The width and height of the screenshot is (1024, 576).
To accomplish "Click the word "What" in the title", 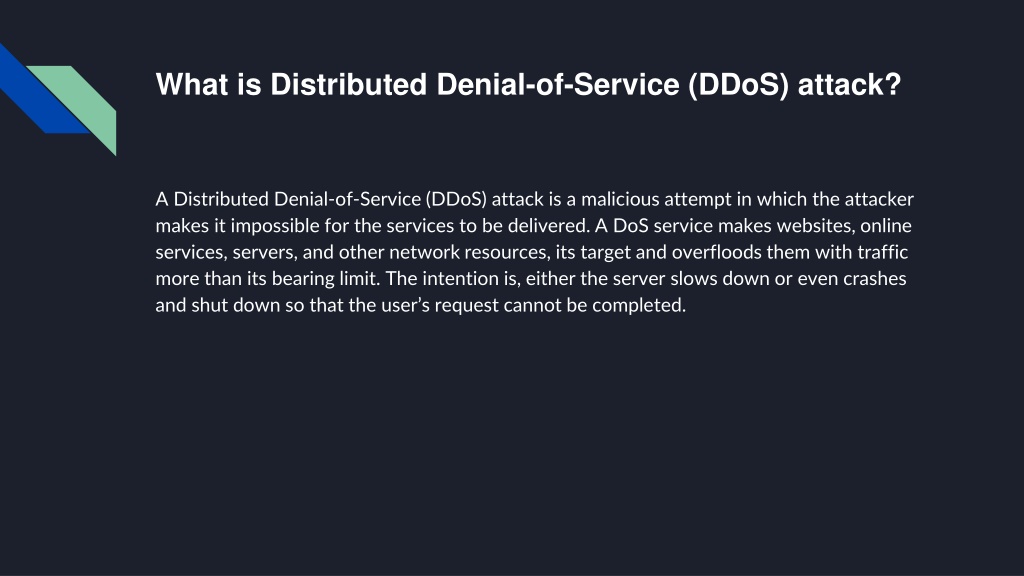I will (191, 85).
